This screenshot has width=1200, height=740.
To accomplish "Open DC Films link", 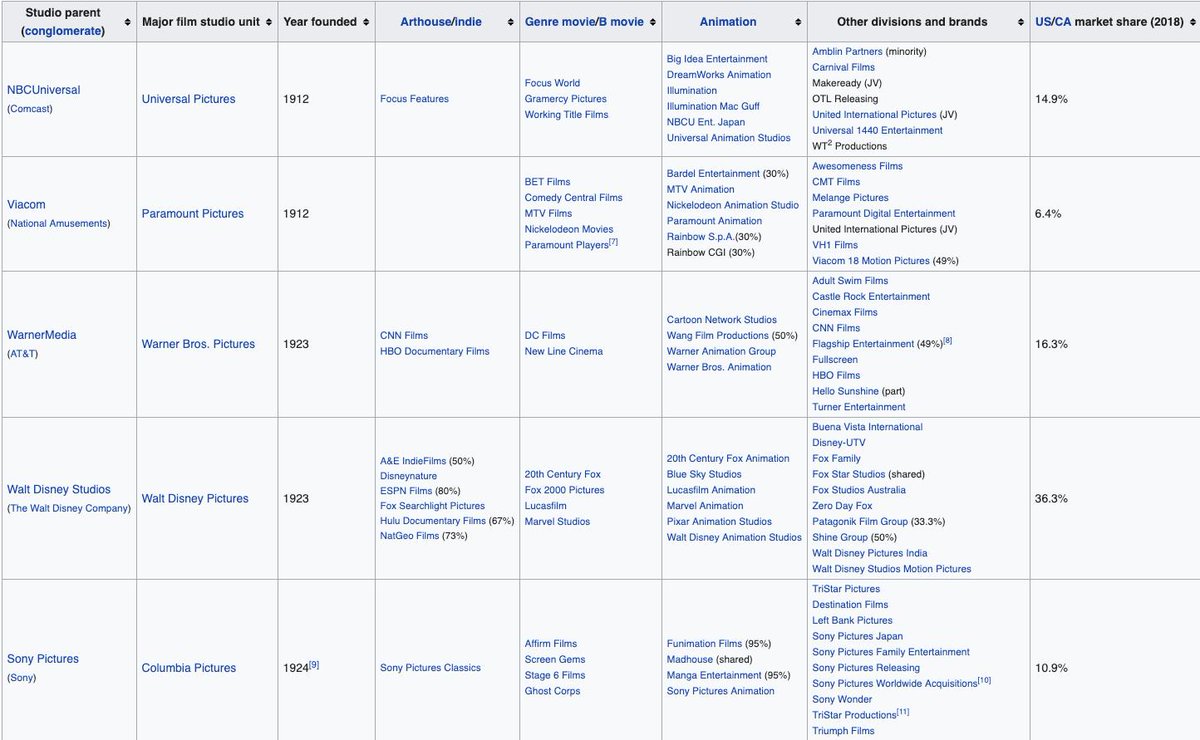I will [x=545, y=336].
